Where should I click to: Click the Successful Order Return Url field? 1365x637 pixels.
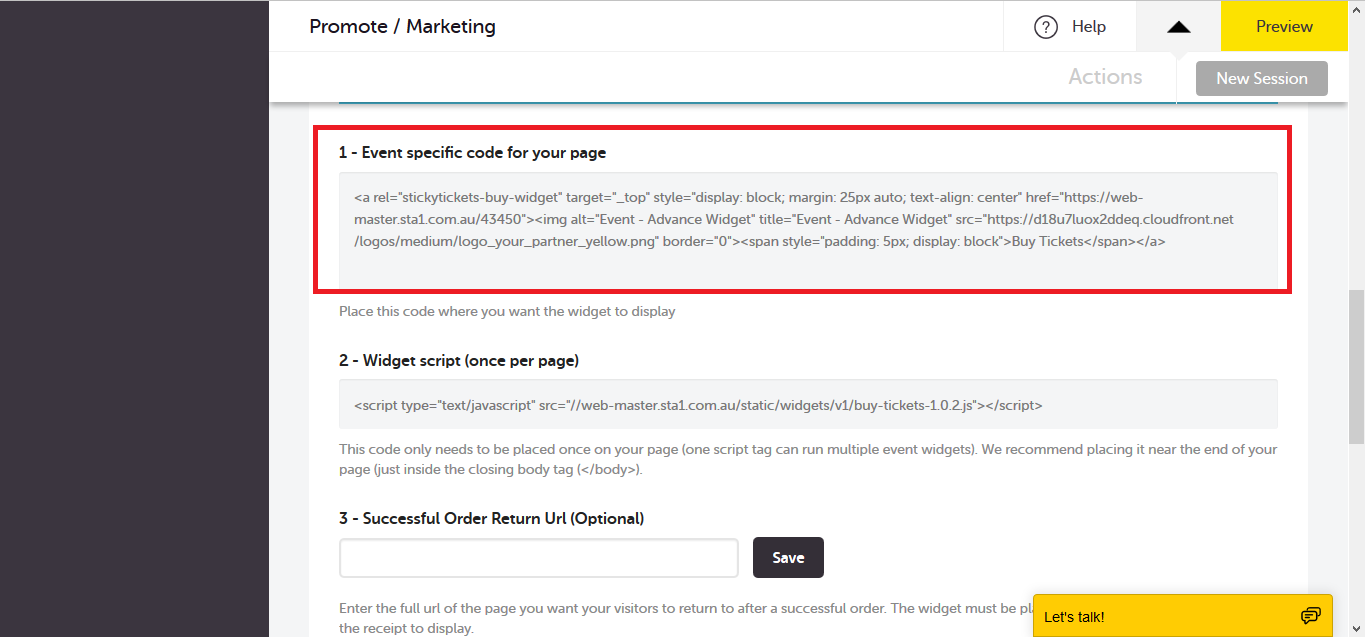pyautogui.click(x=539, y=558)
